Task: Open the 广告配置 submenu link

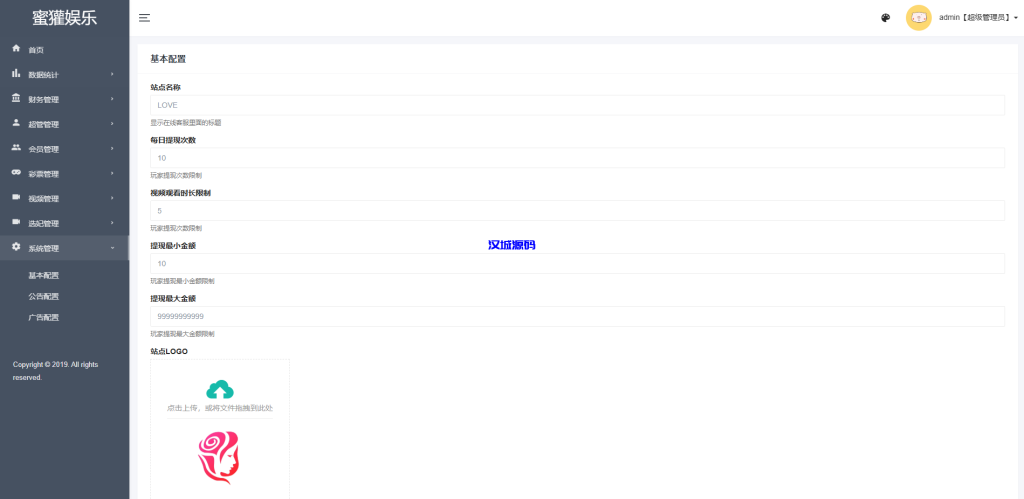Action: coord(43,317)
